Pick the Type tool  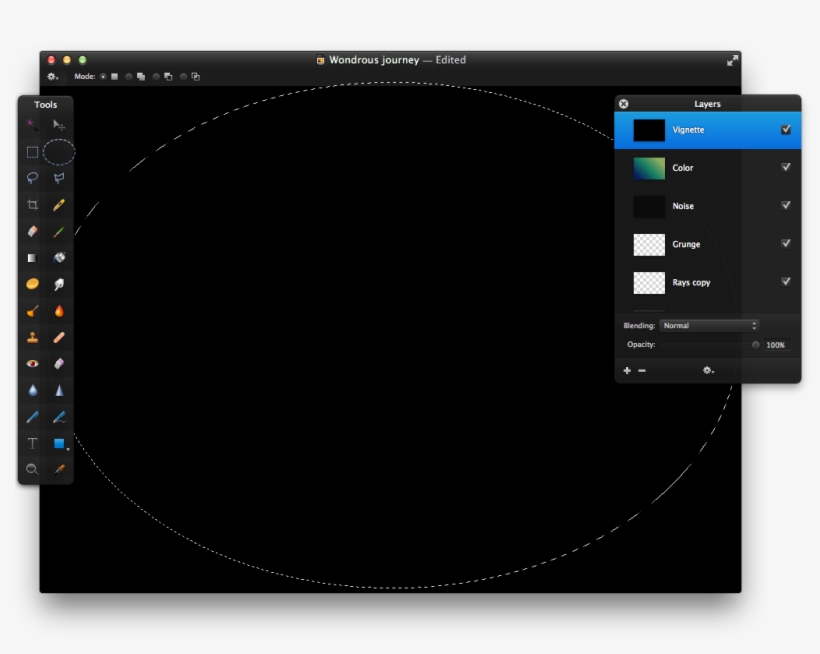(x=31, y=443)
